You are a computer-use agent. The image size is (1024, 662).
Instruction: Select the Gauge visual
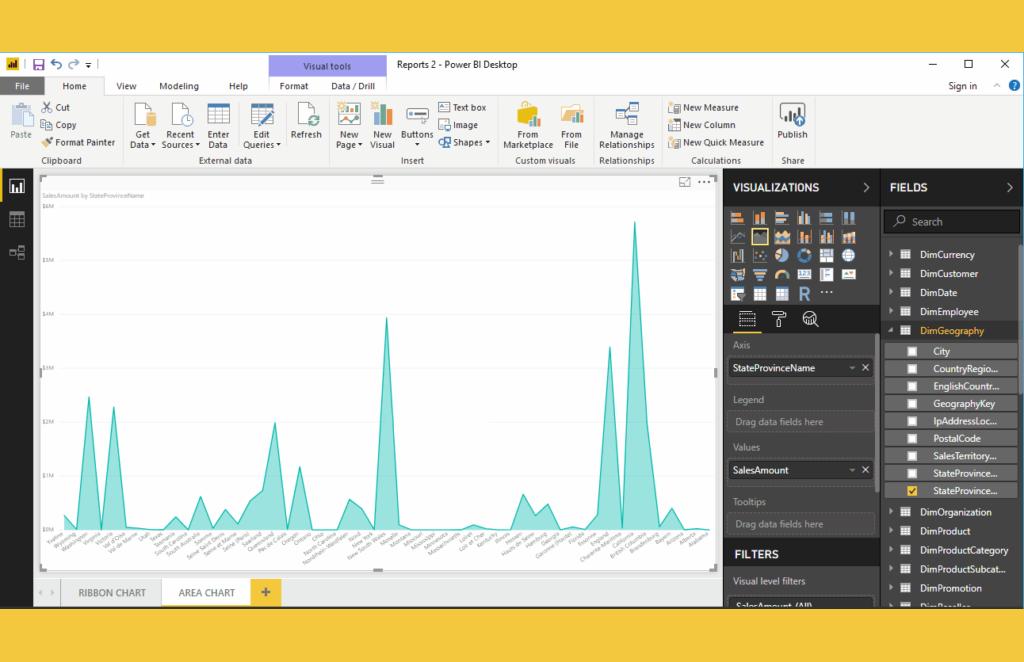click(x=782, y=275)
